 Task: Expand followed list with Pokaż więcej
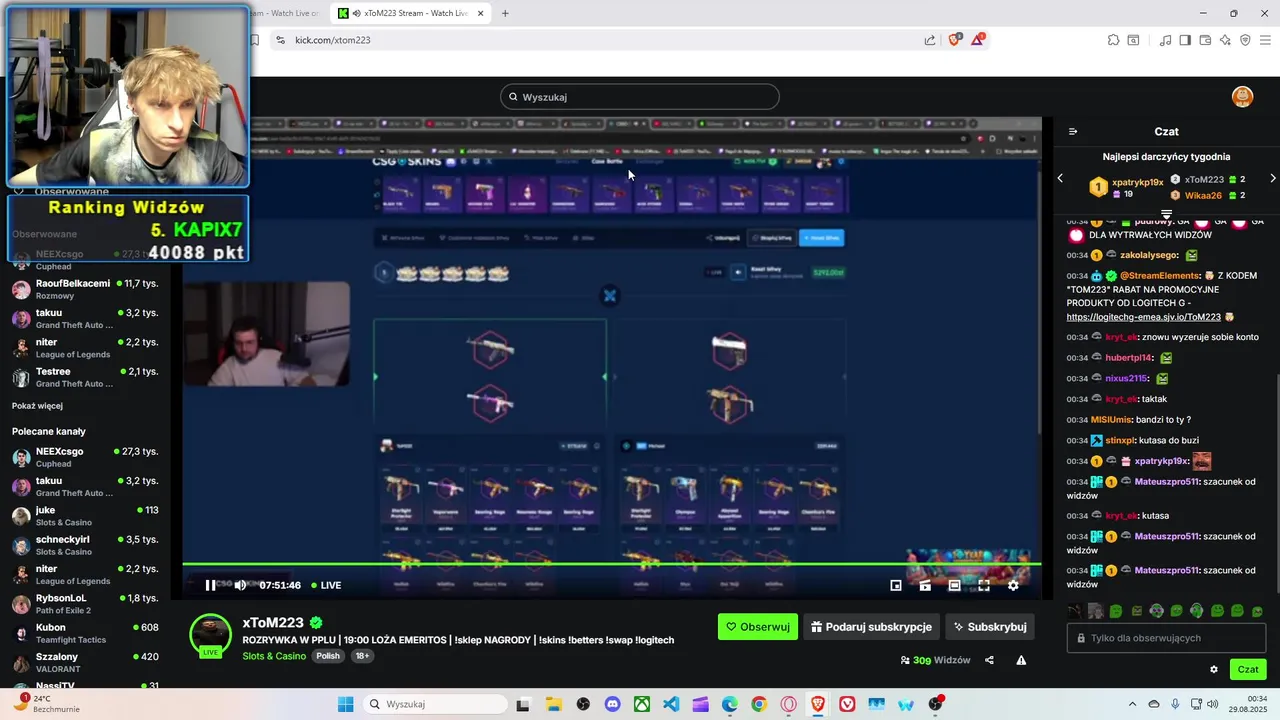37,406
